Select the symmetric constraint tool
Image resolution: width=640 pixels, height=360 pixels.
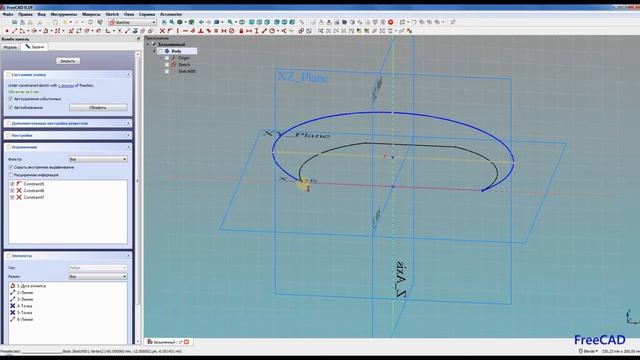(x=224, y=31)
